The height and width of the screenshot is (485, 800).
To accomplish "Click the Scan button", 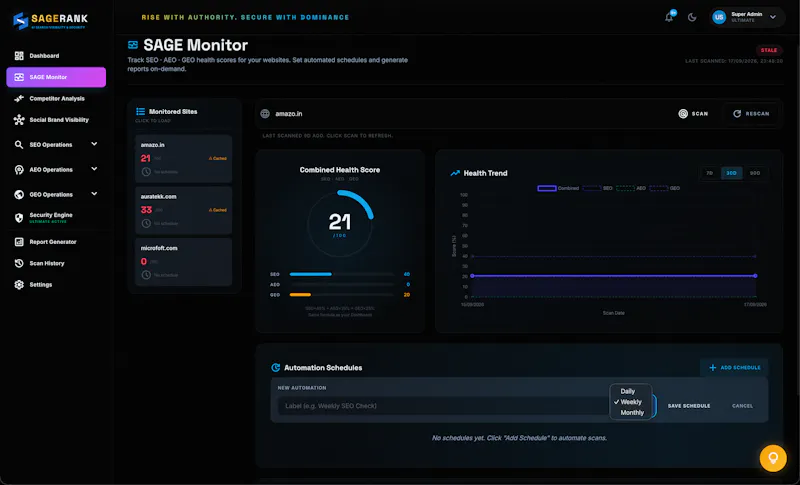I will click(693, 114).
